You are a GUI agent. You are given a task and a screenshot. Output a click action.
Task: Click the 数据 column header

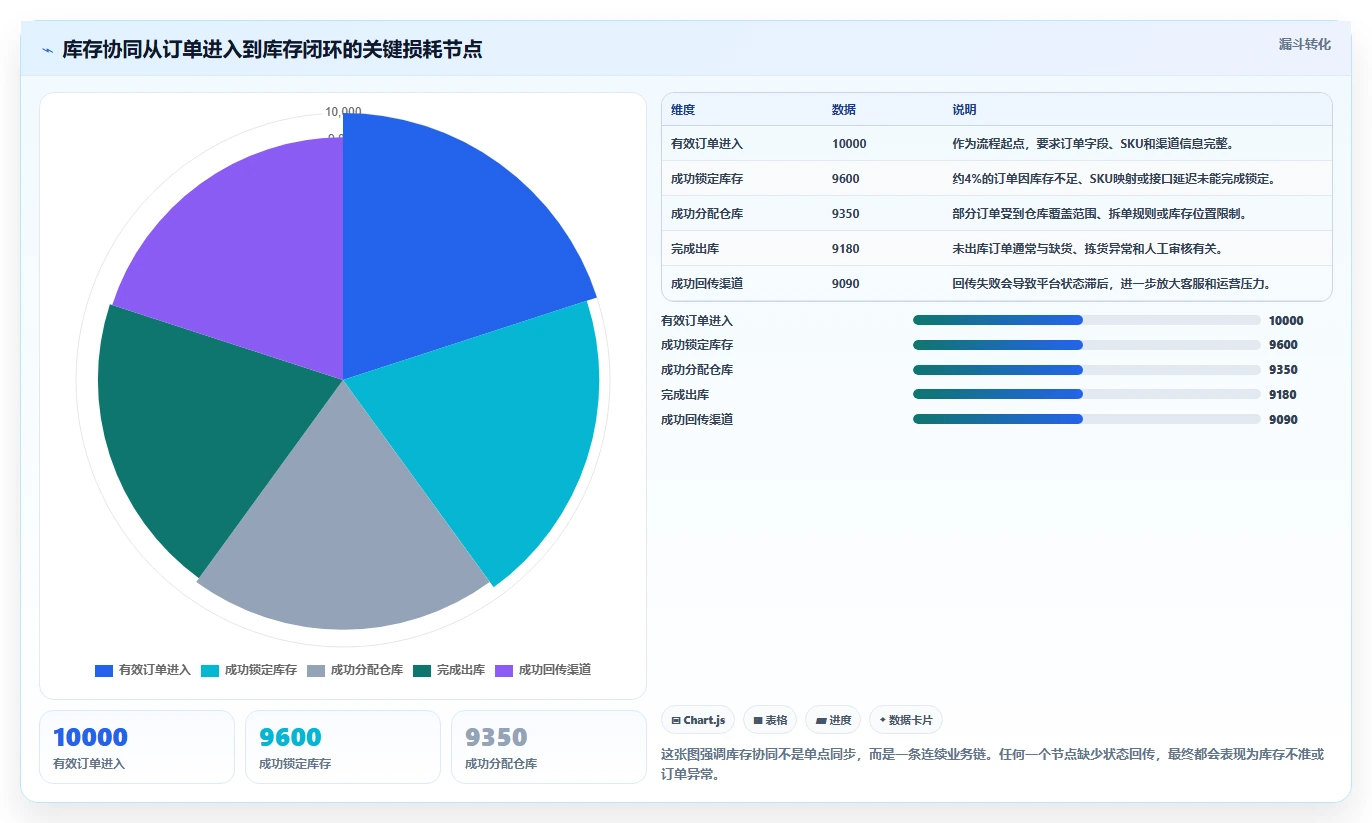844,110
